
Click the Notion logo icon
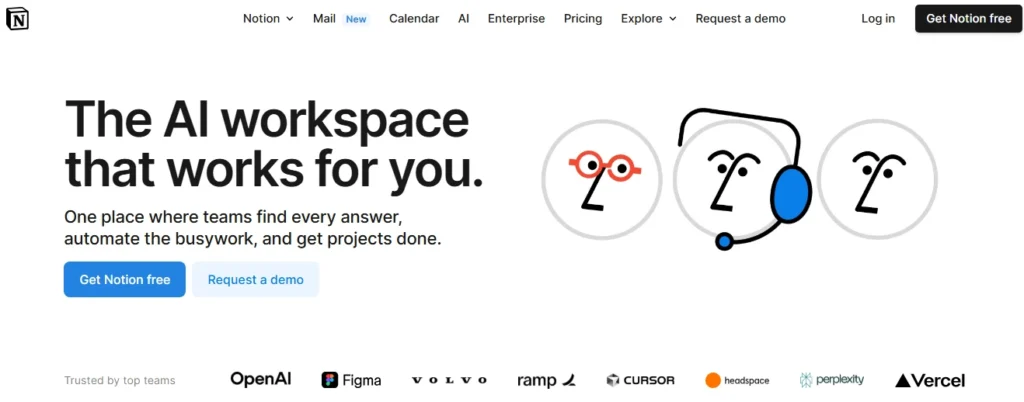pyautogui.click(x=18, y=19)
